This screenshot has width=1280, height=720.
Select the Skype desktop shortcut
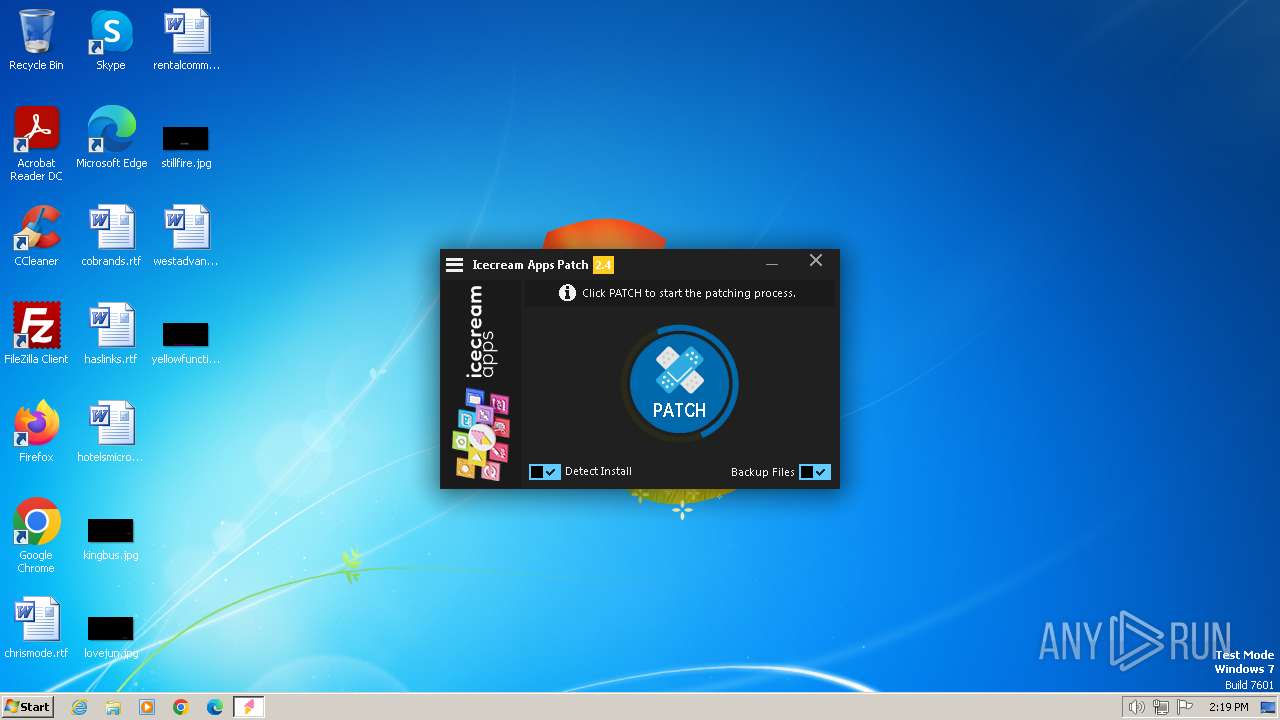click(x=111, y=41)
